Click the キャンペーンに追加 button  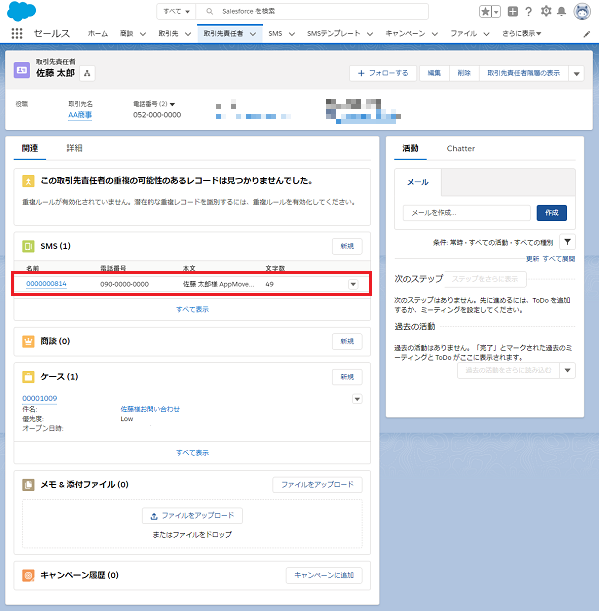click(x=324, y=575)
